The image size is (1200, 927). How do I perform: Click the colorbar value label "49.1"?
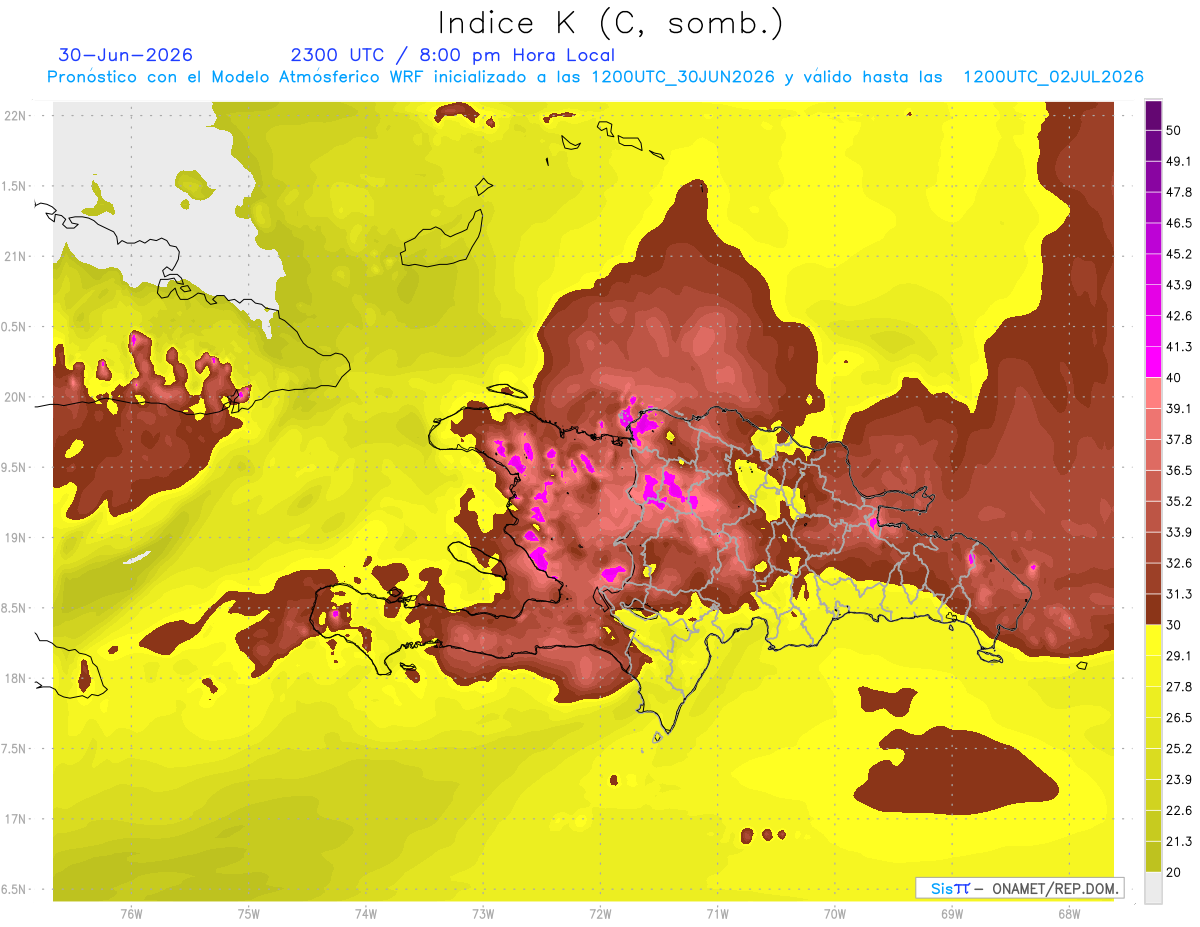(x=1179, y=161)
